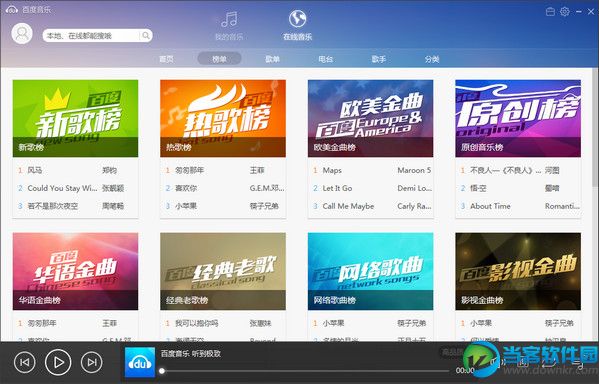Viewport: 599px width, 384px height.
Task: Open the 欧美金曲 Europe & America cover
Action: pos(371,118)
